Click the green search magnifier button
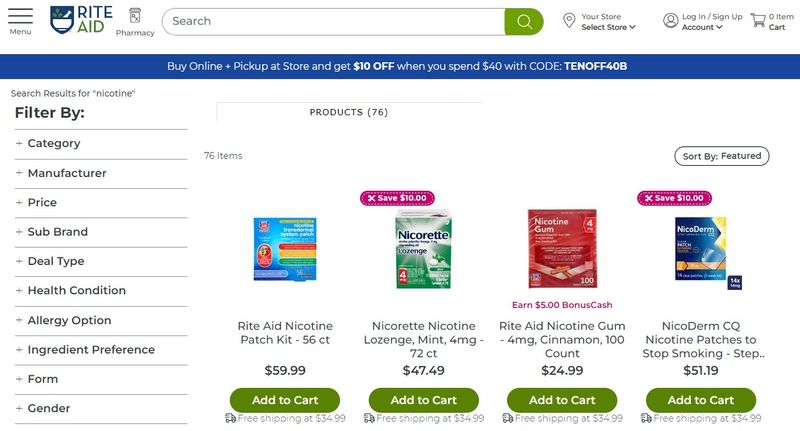Image resolution: width=800 pixels, height=431 pixels. coord(524,21)
